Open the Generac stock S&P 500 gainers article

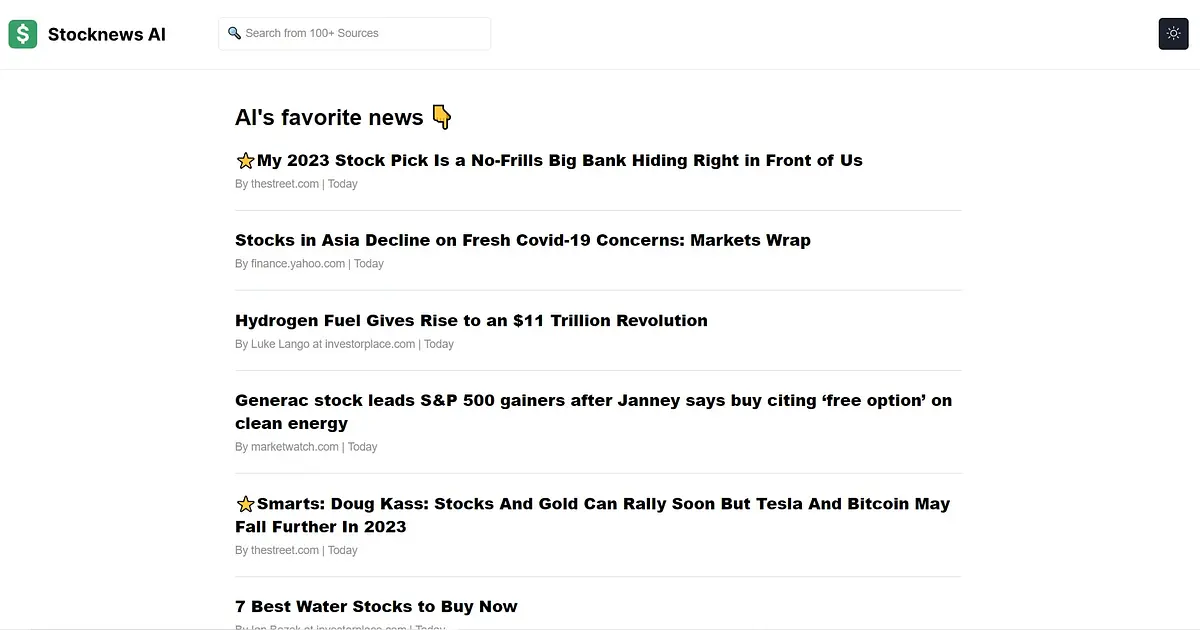(x=594, y=412)
